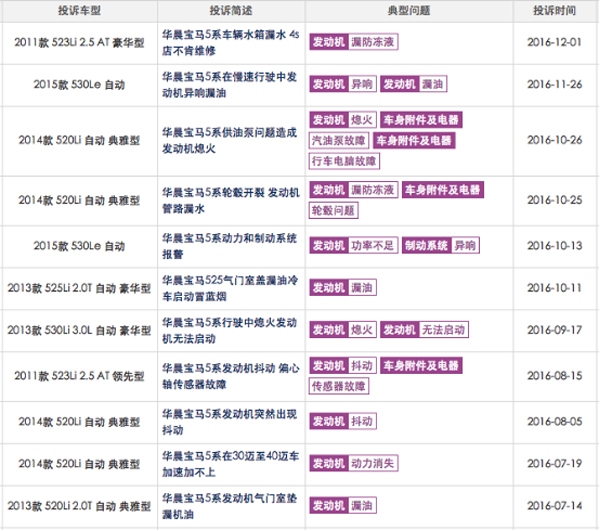Open complaint 华晨宝马5系动力和制动系统报警
Screen dimensions: 600x531
click(230, 246)
